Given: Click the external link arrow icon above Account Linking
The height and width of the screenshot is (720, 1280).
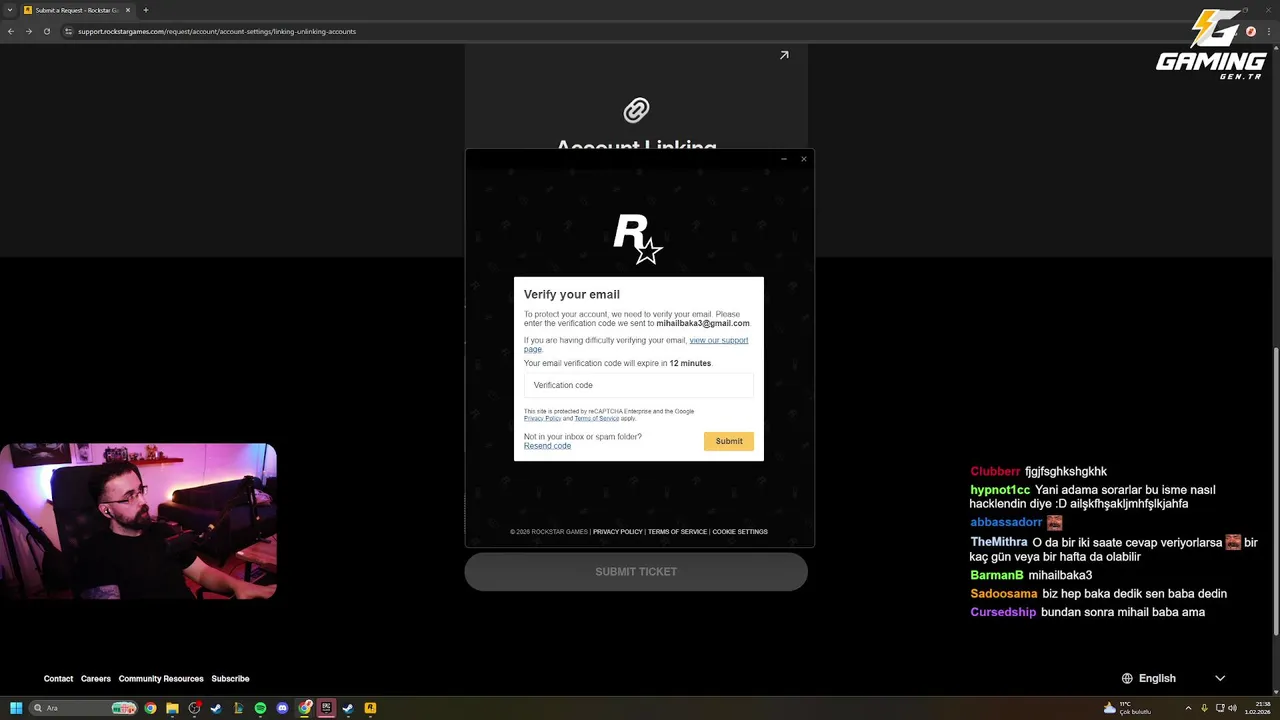Looking at the screenshot, I should pyautogui.click(x=784, y=55).
